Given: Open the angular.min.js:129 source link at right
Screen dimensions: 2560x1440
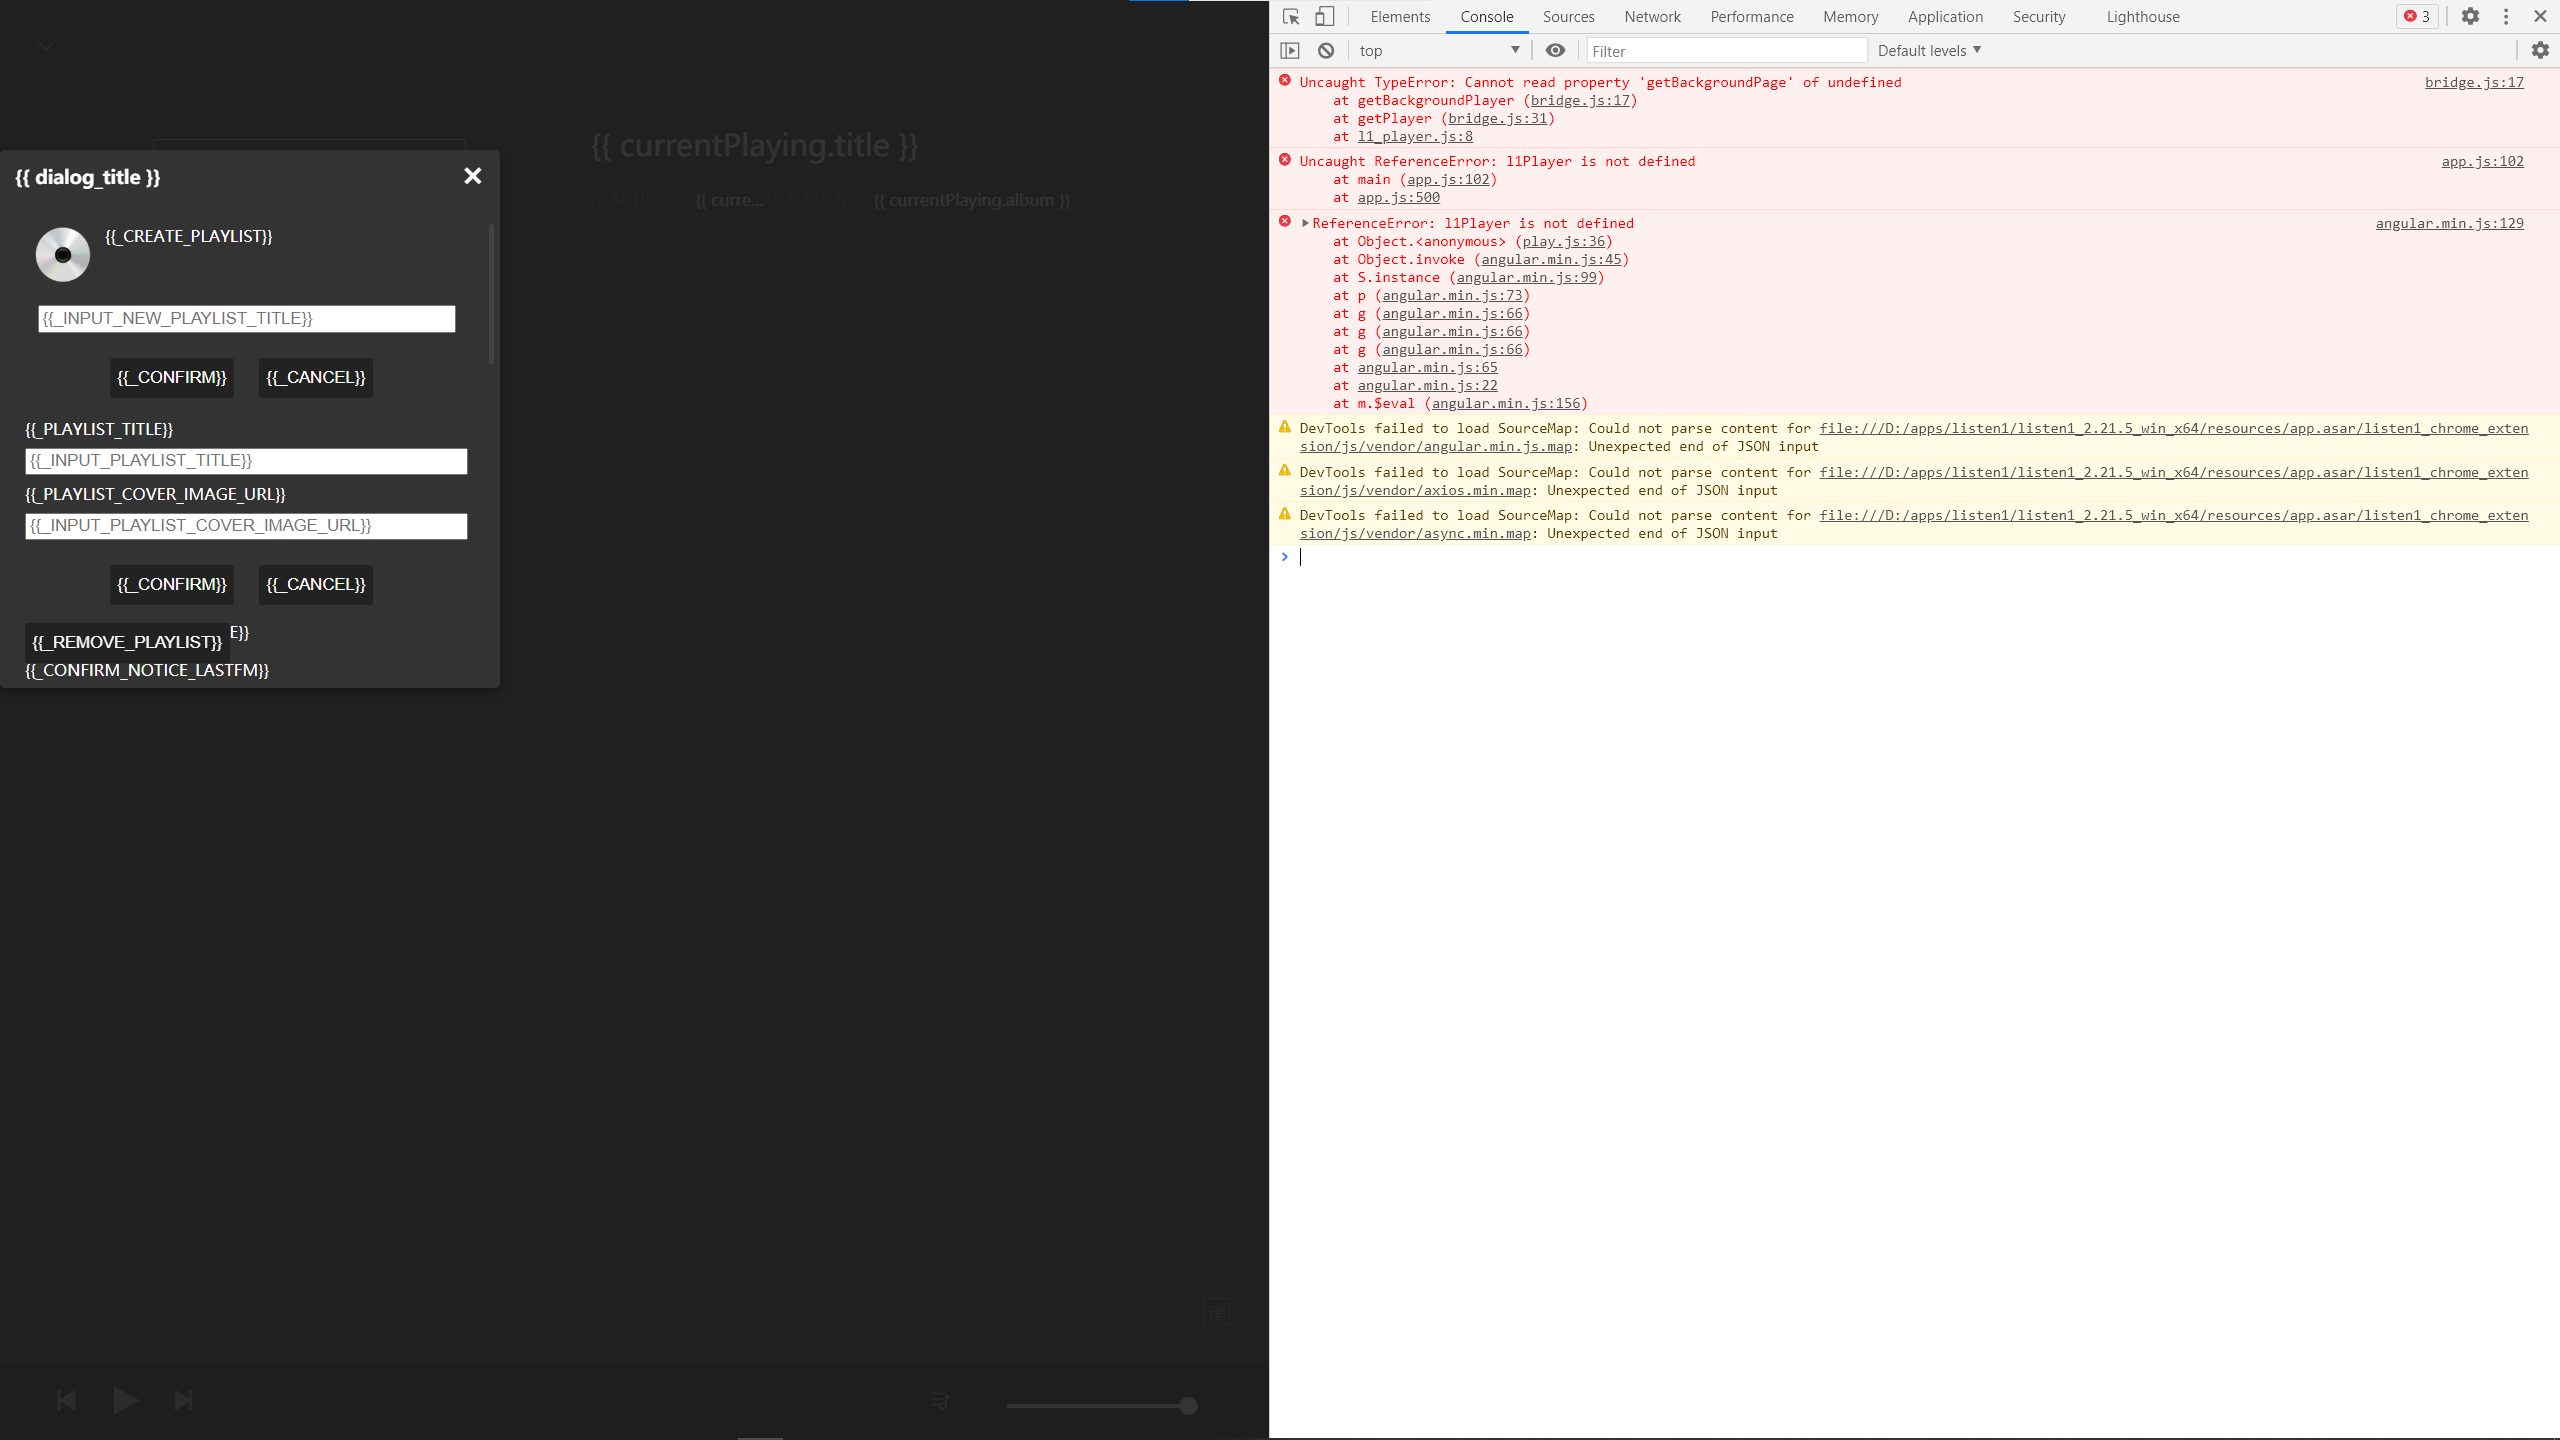Looking at the screenshot, I should (2449, 223).
